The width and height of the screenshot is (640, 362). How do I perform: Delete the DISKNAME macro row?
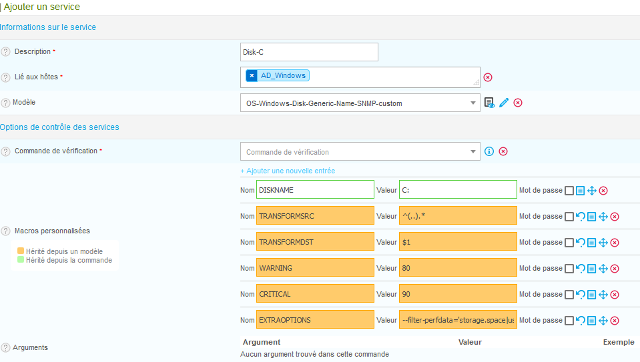pyautogui.click(x=603, y=191)
